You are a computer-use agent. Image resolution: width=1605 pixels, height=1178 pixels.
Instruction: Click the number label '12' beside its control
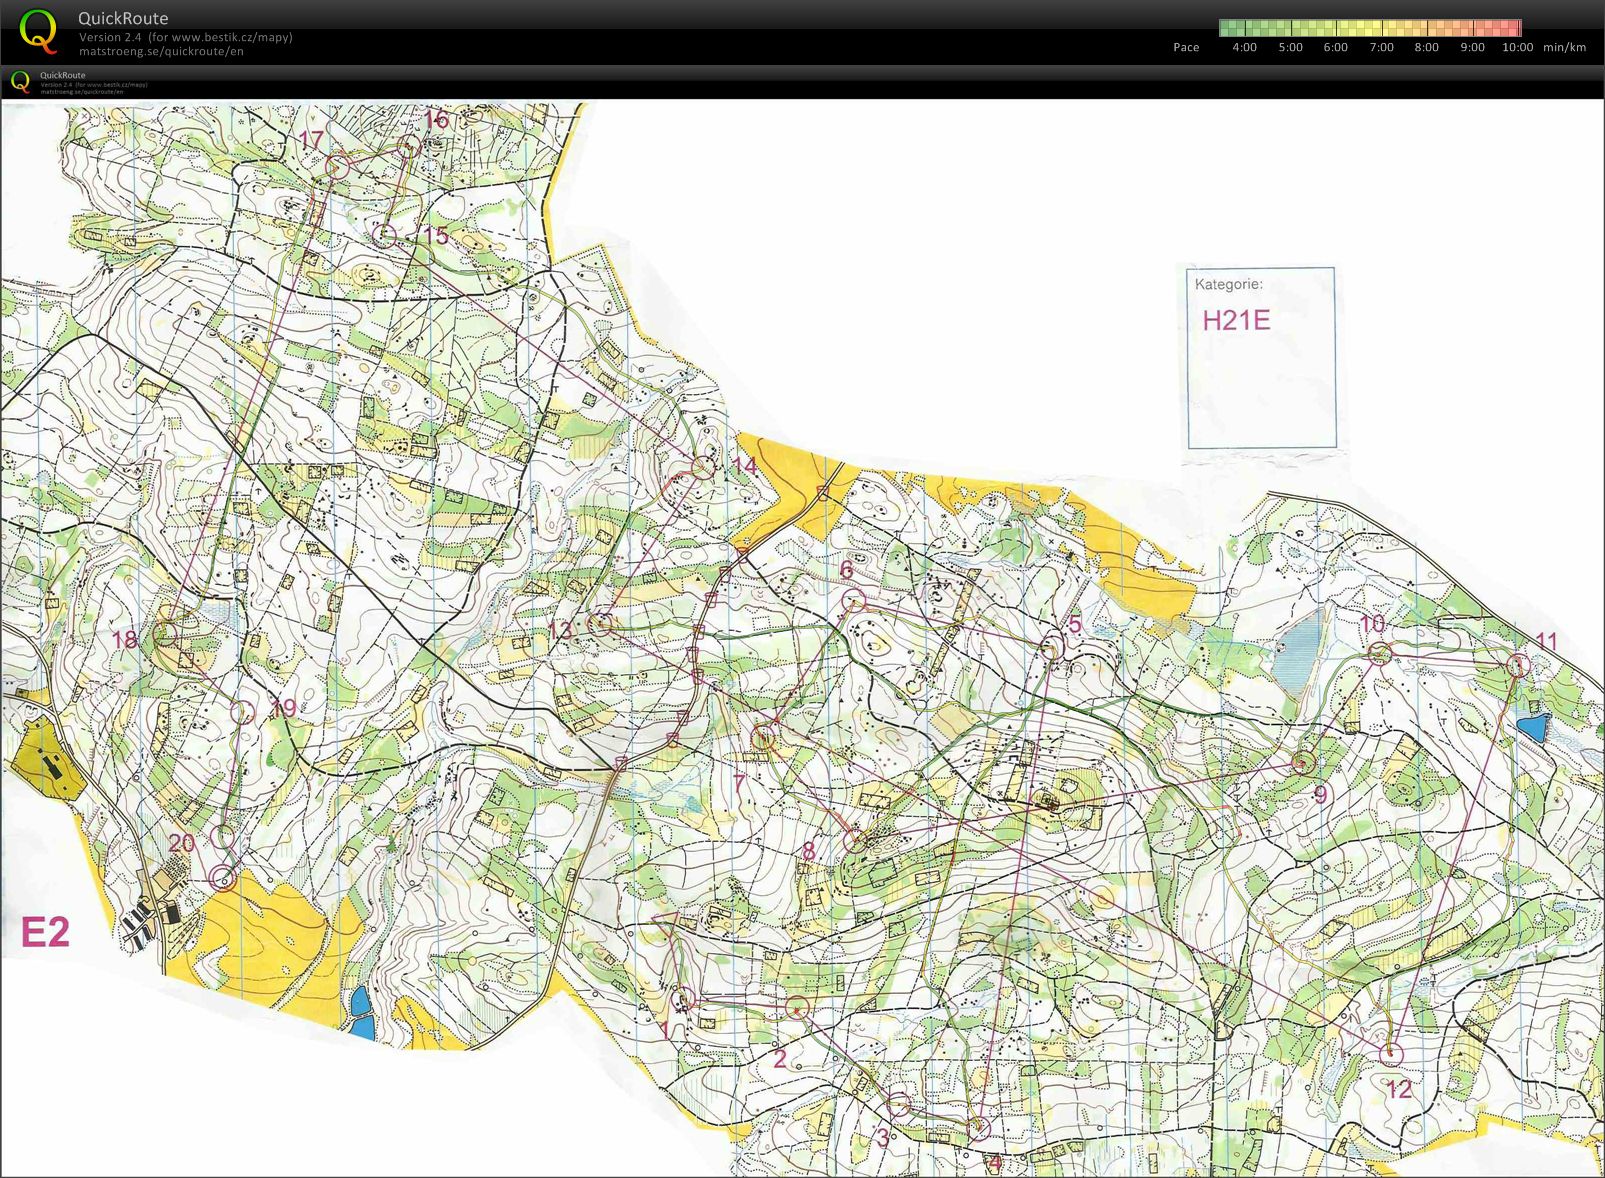click(1398, 1089)
